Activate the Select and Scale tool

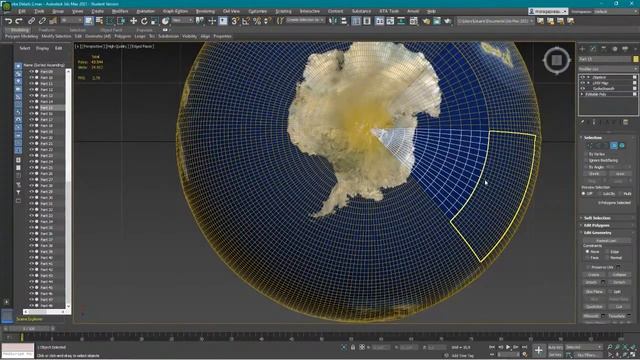tap(154, 21)
